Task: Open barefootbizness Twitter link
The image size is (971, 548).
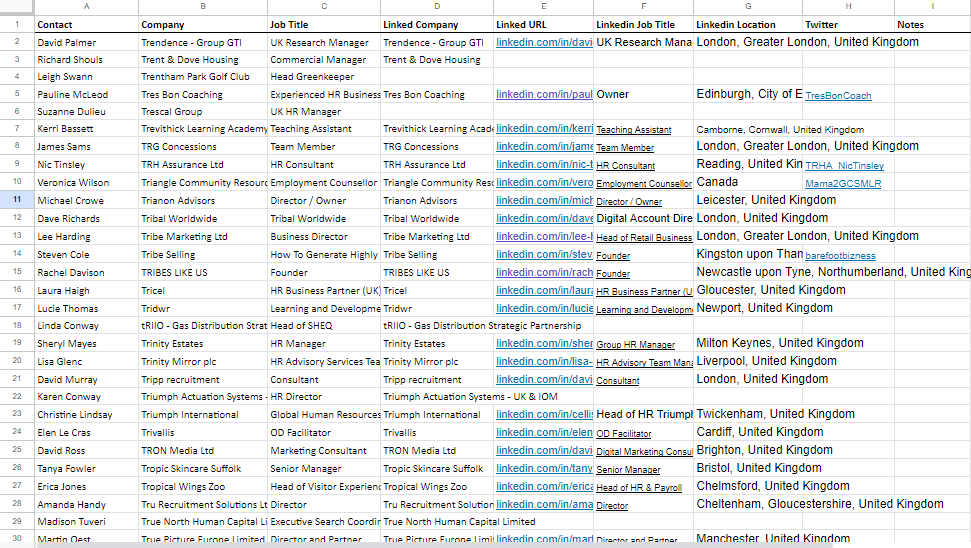Action: point(840,255)
